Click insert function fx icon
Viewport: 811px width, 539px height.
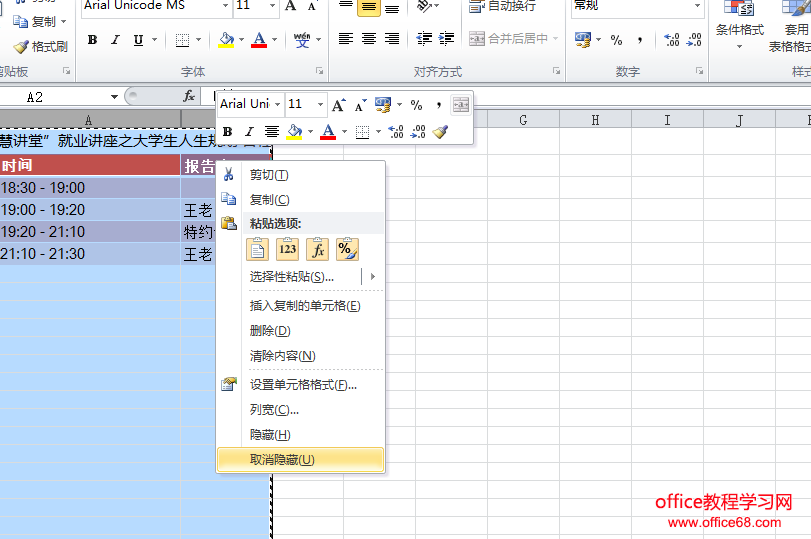click(189, 96)
